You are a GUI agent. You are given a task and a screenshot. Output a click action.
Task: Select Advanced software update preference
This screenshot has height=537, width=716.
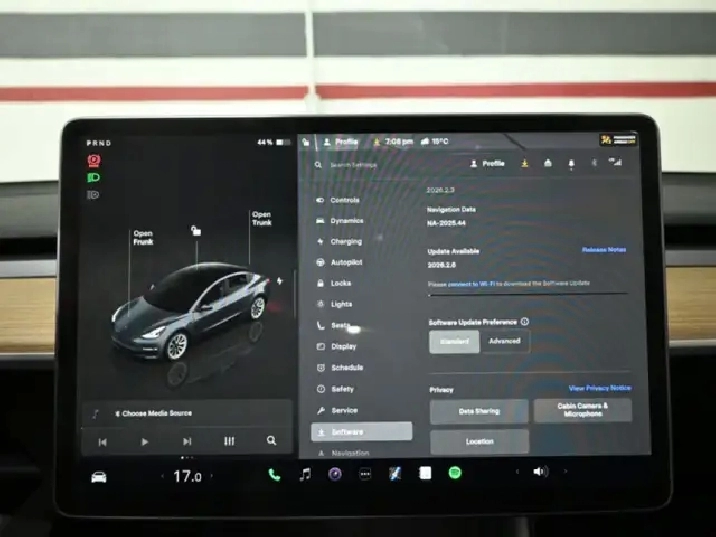pyautogui.click(x=504, y=342)
